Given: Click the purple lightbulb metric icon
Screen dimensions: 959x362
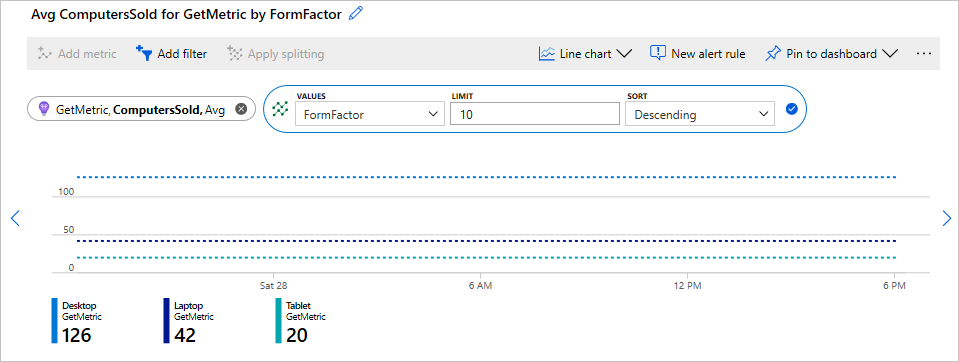Looking at the screenshot, I should 43,109.
